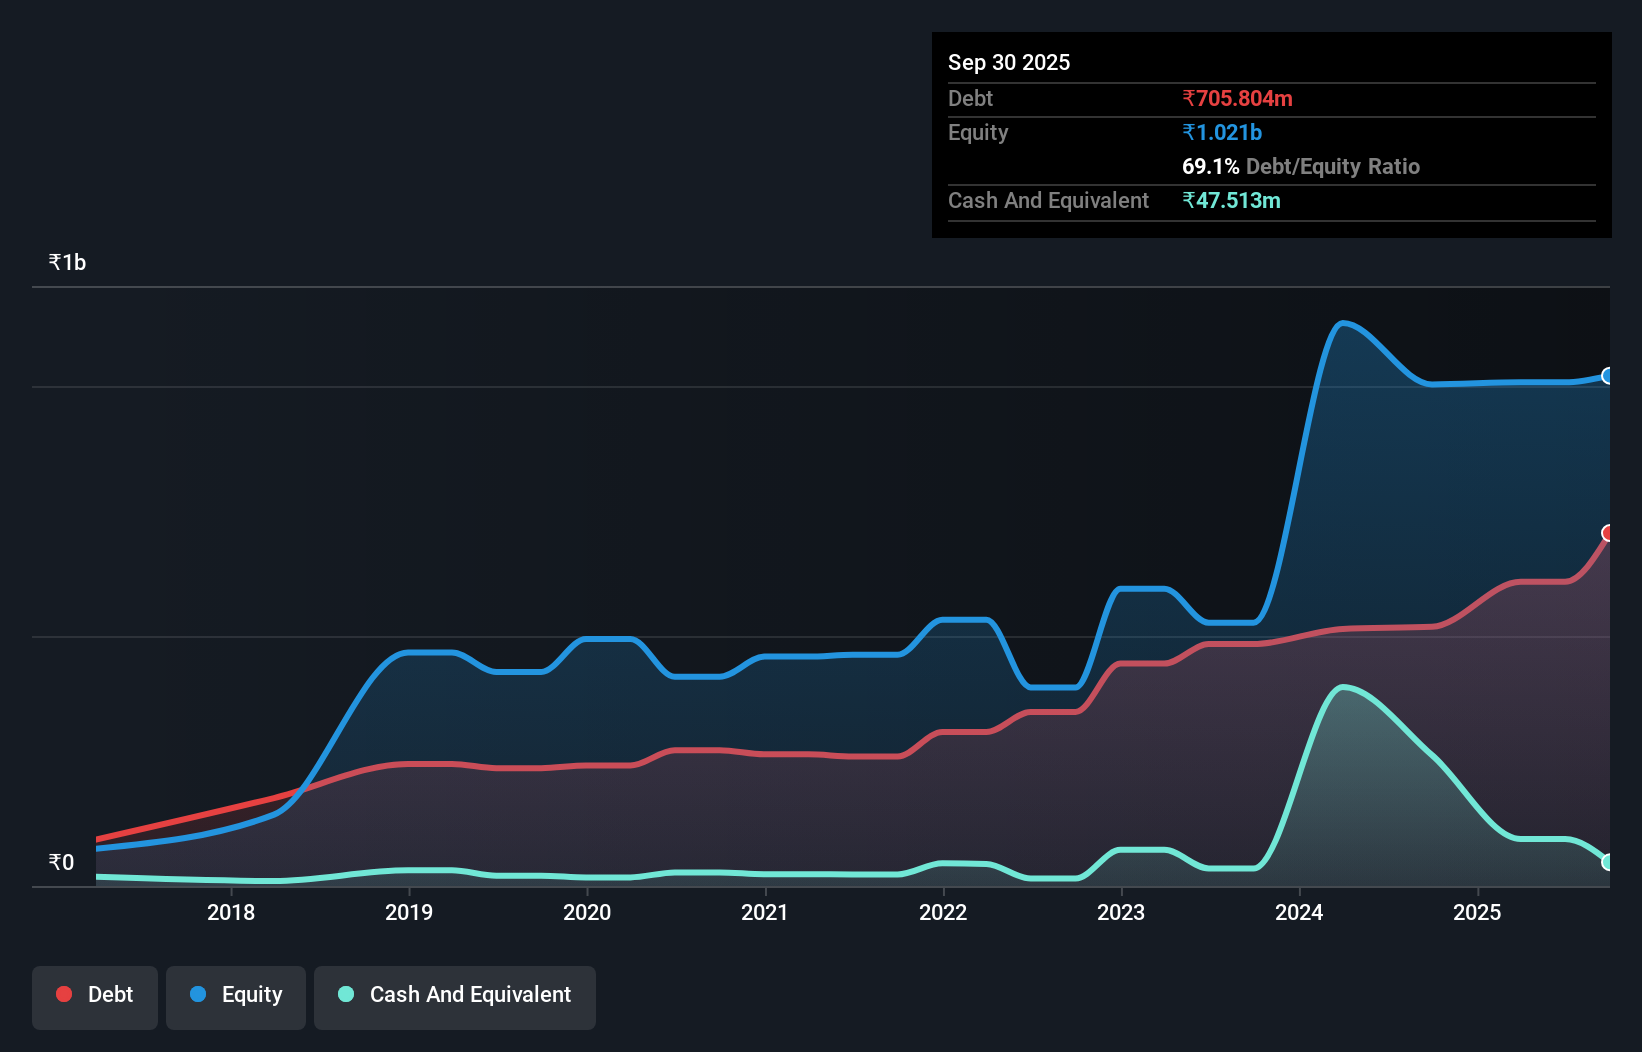Click the teal Cash endpoint marker on chart
The image size is (1642, 1052).
point(1608,862)
